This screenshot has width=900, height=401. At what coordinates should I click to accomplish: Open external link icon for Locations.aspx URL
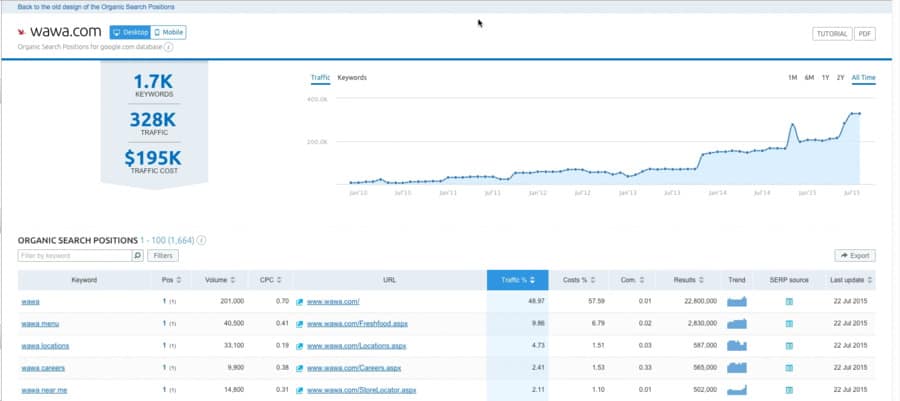pos(299,346)
